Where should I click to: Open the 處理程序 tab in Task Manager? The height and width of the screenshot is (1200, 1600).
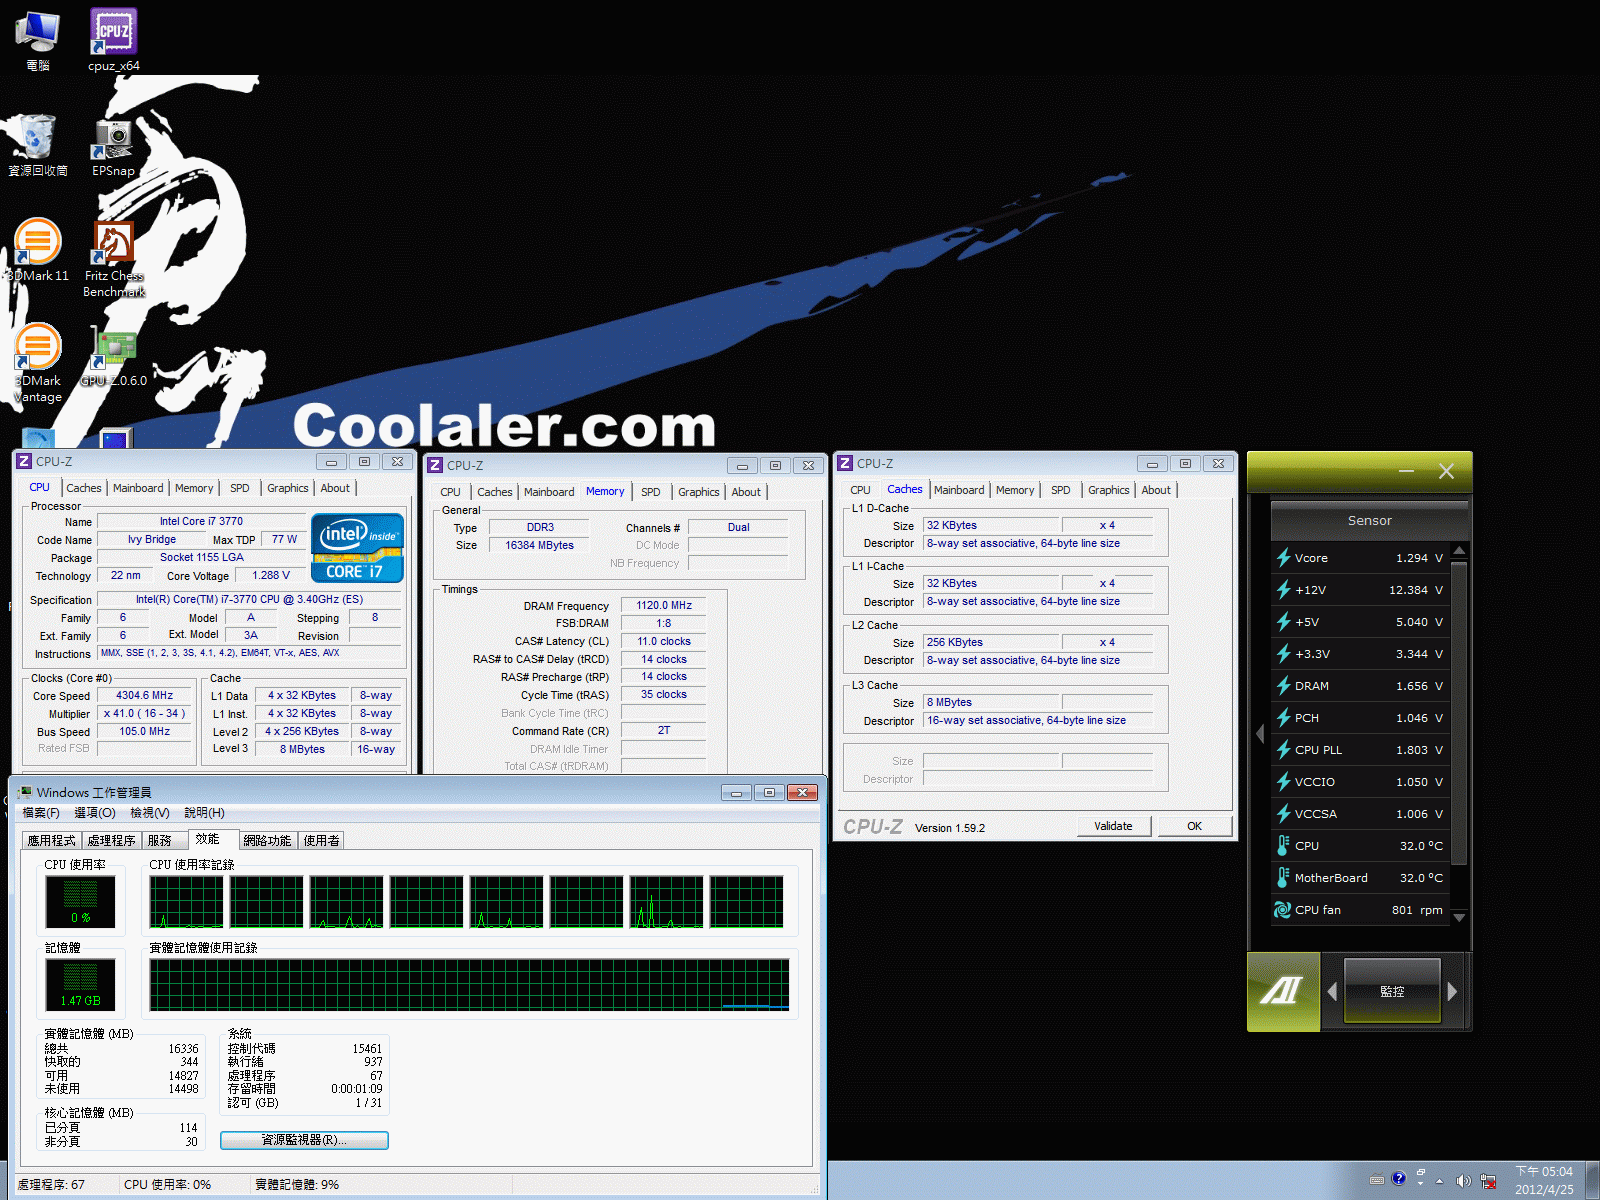pos(111,841)
